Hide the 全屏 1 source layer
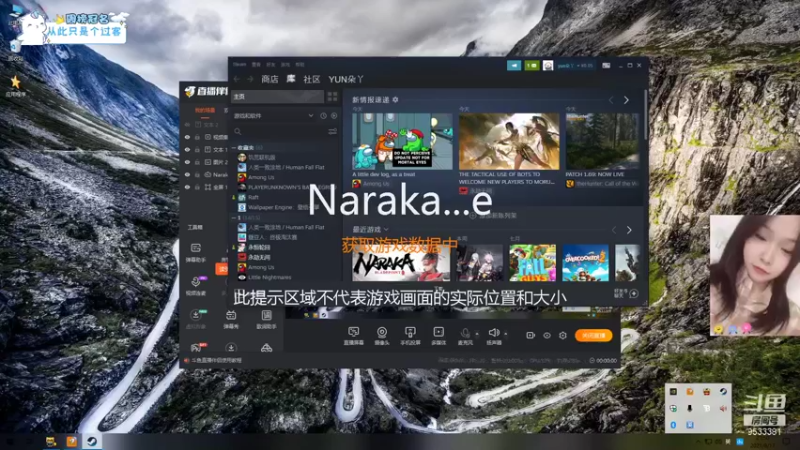 pos(187,187)
